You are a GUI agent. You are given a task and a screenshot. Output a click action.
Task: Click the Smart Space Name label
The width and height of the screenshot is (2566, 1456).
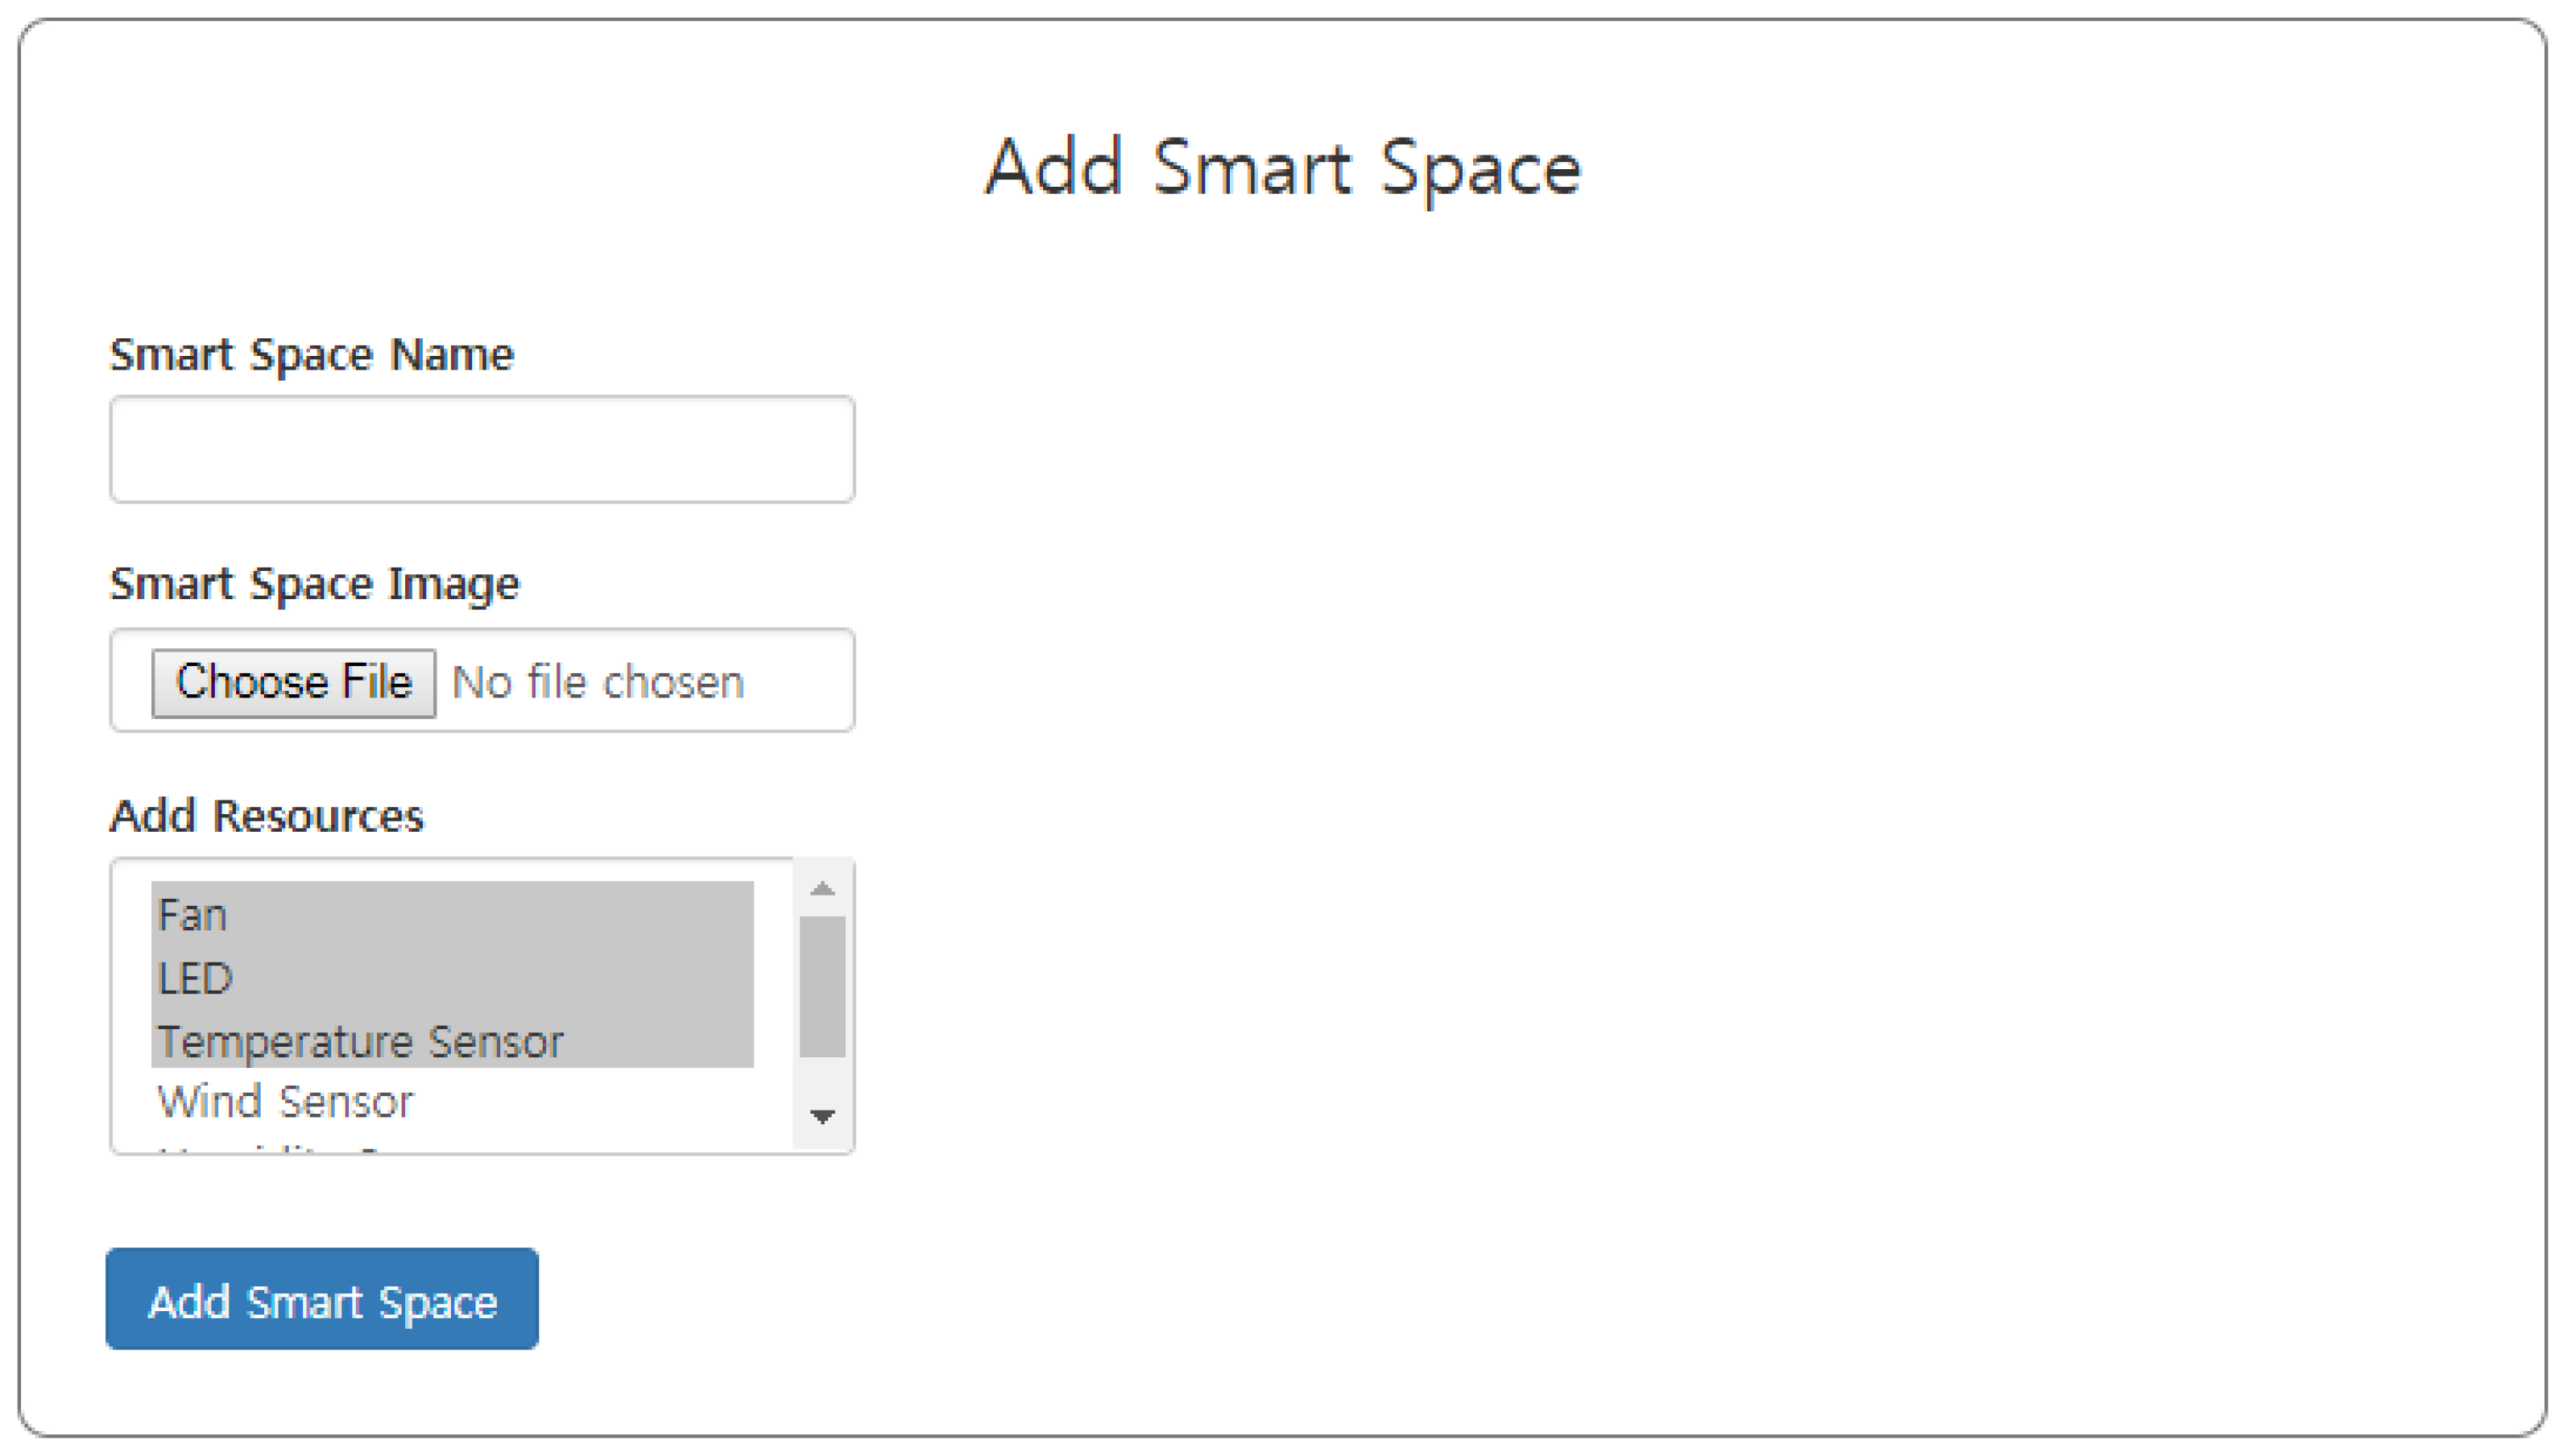pyautogui.click(x=312, y=355)
